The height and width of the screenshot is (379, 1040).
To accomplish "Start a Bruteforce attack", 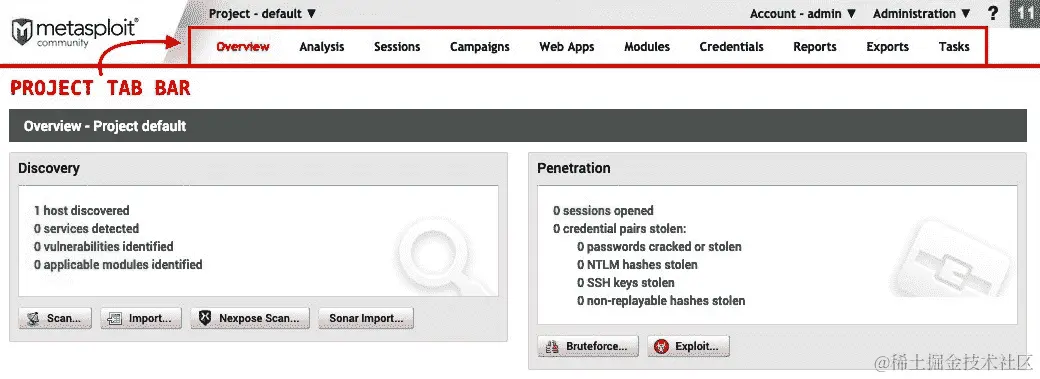I will [588, 346].
